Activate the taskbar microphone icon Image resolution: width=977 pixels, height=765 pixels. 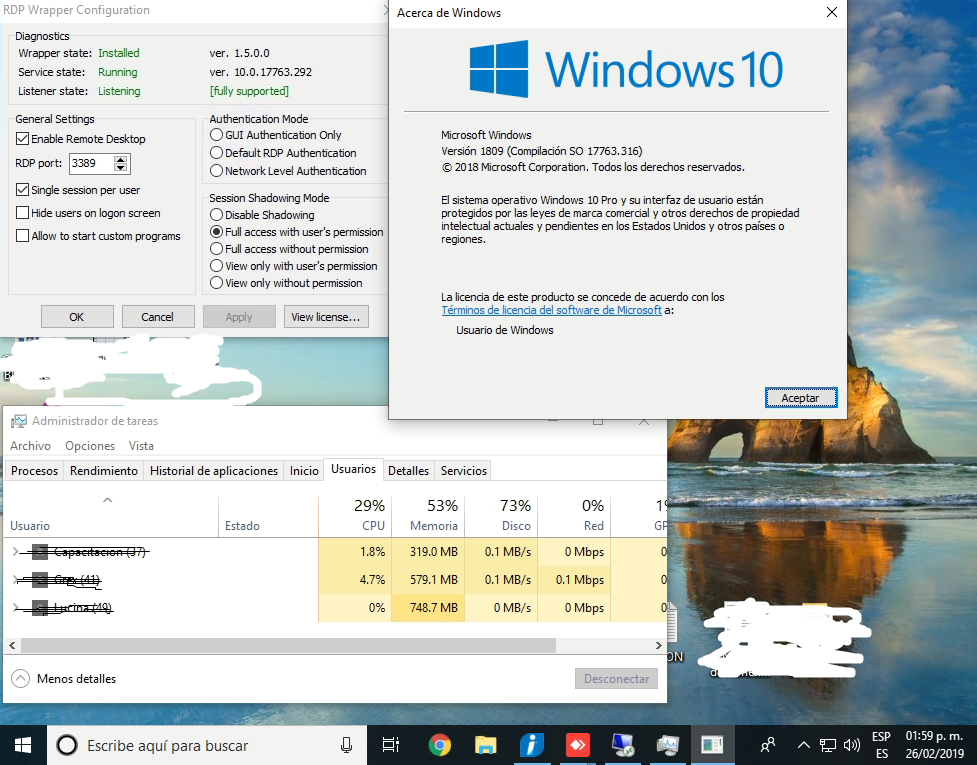[x=346, y=745]
